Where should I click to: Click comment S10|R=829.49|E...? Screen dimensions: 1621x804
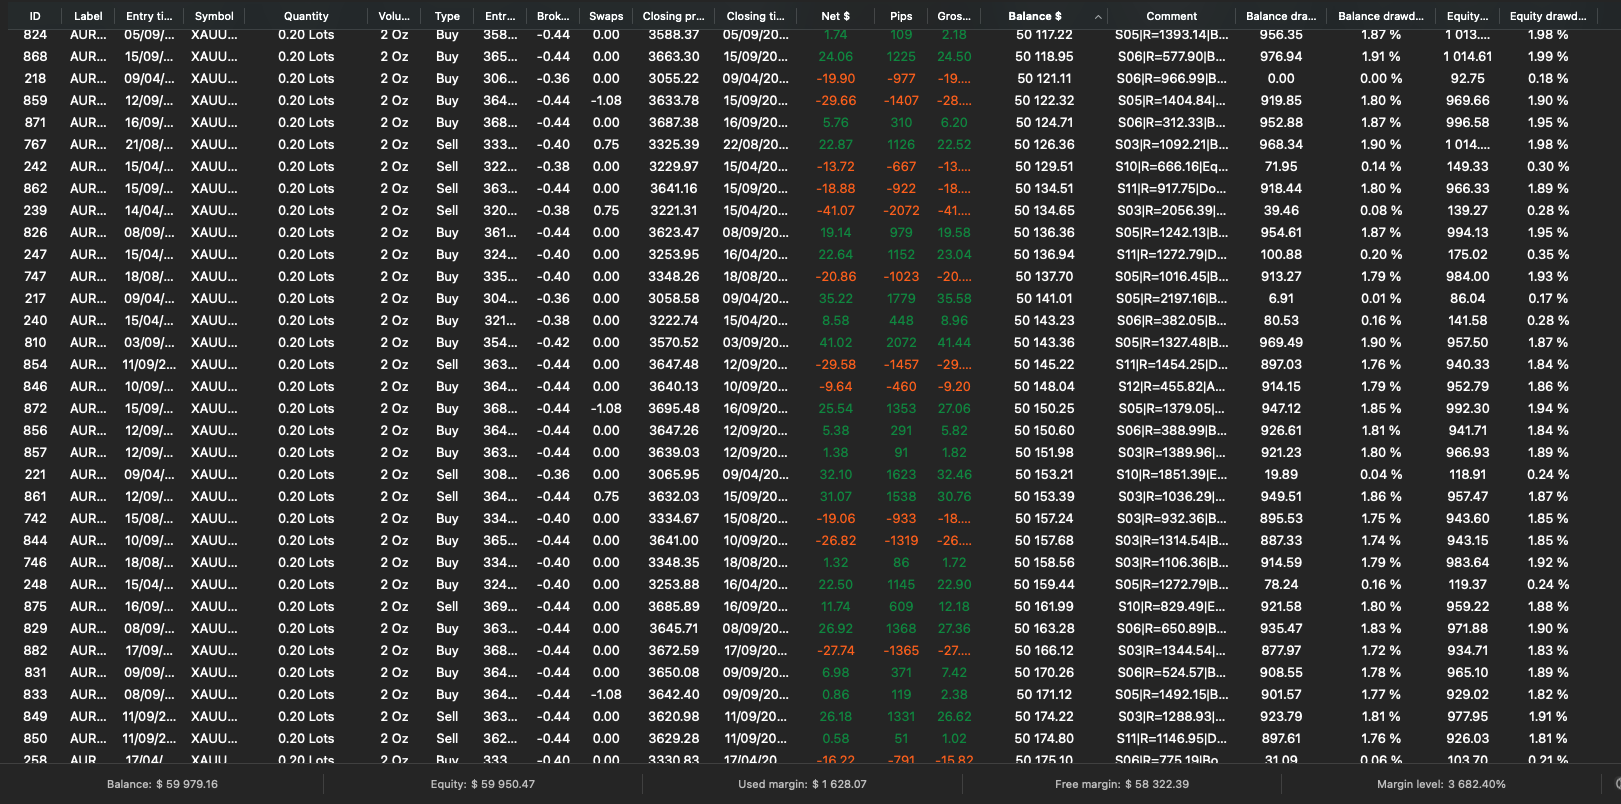click(1172, 607)
